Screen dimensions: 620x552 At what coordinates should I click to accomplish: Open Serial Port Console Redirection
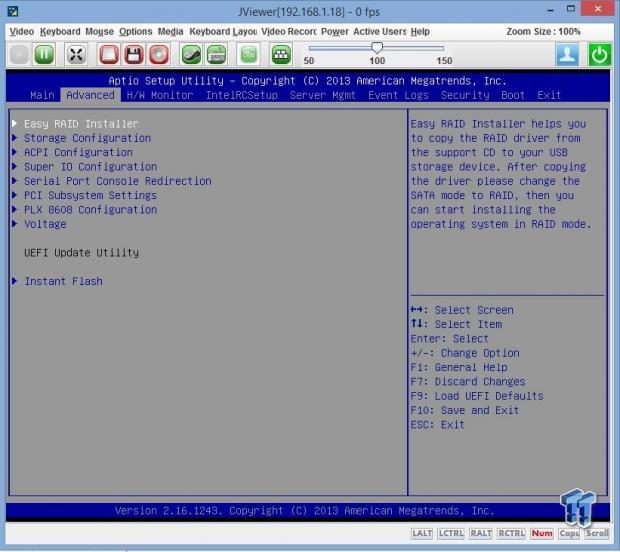[117, 181]
